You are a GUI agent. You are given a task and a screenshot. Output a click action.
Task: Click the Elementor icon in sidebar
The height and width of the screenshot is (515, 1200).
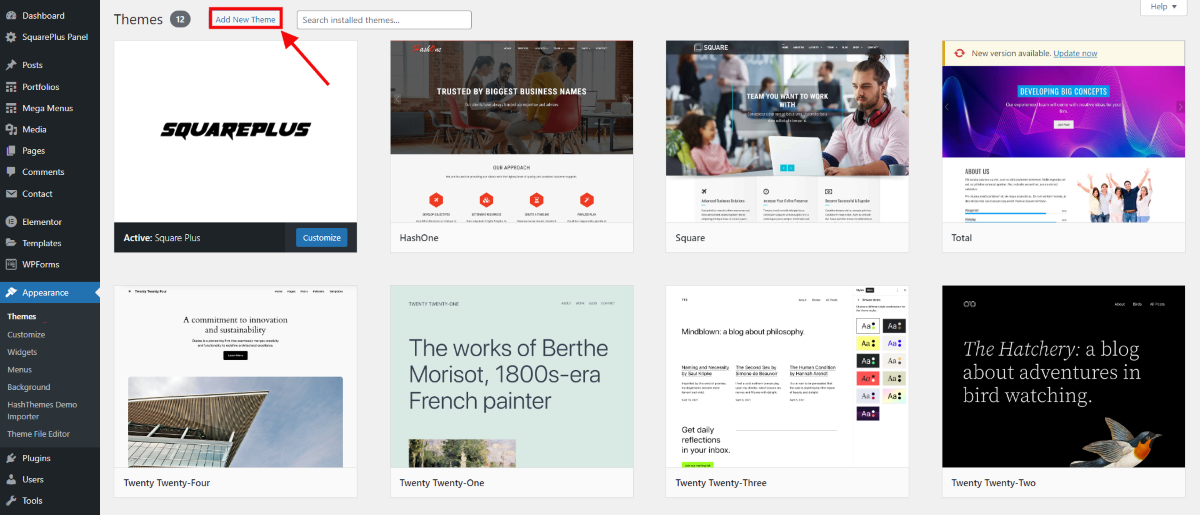(10, 222)
